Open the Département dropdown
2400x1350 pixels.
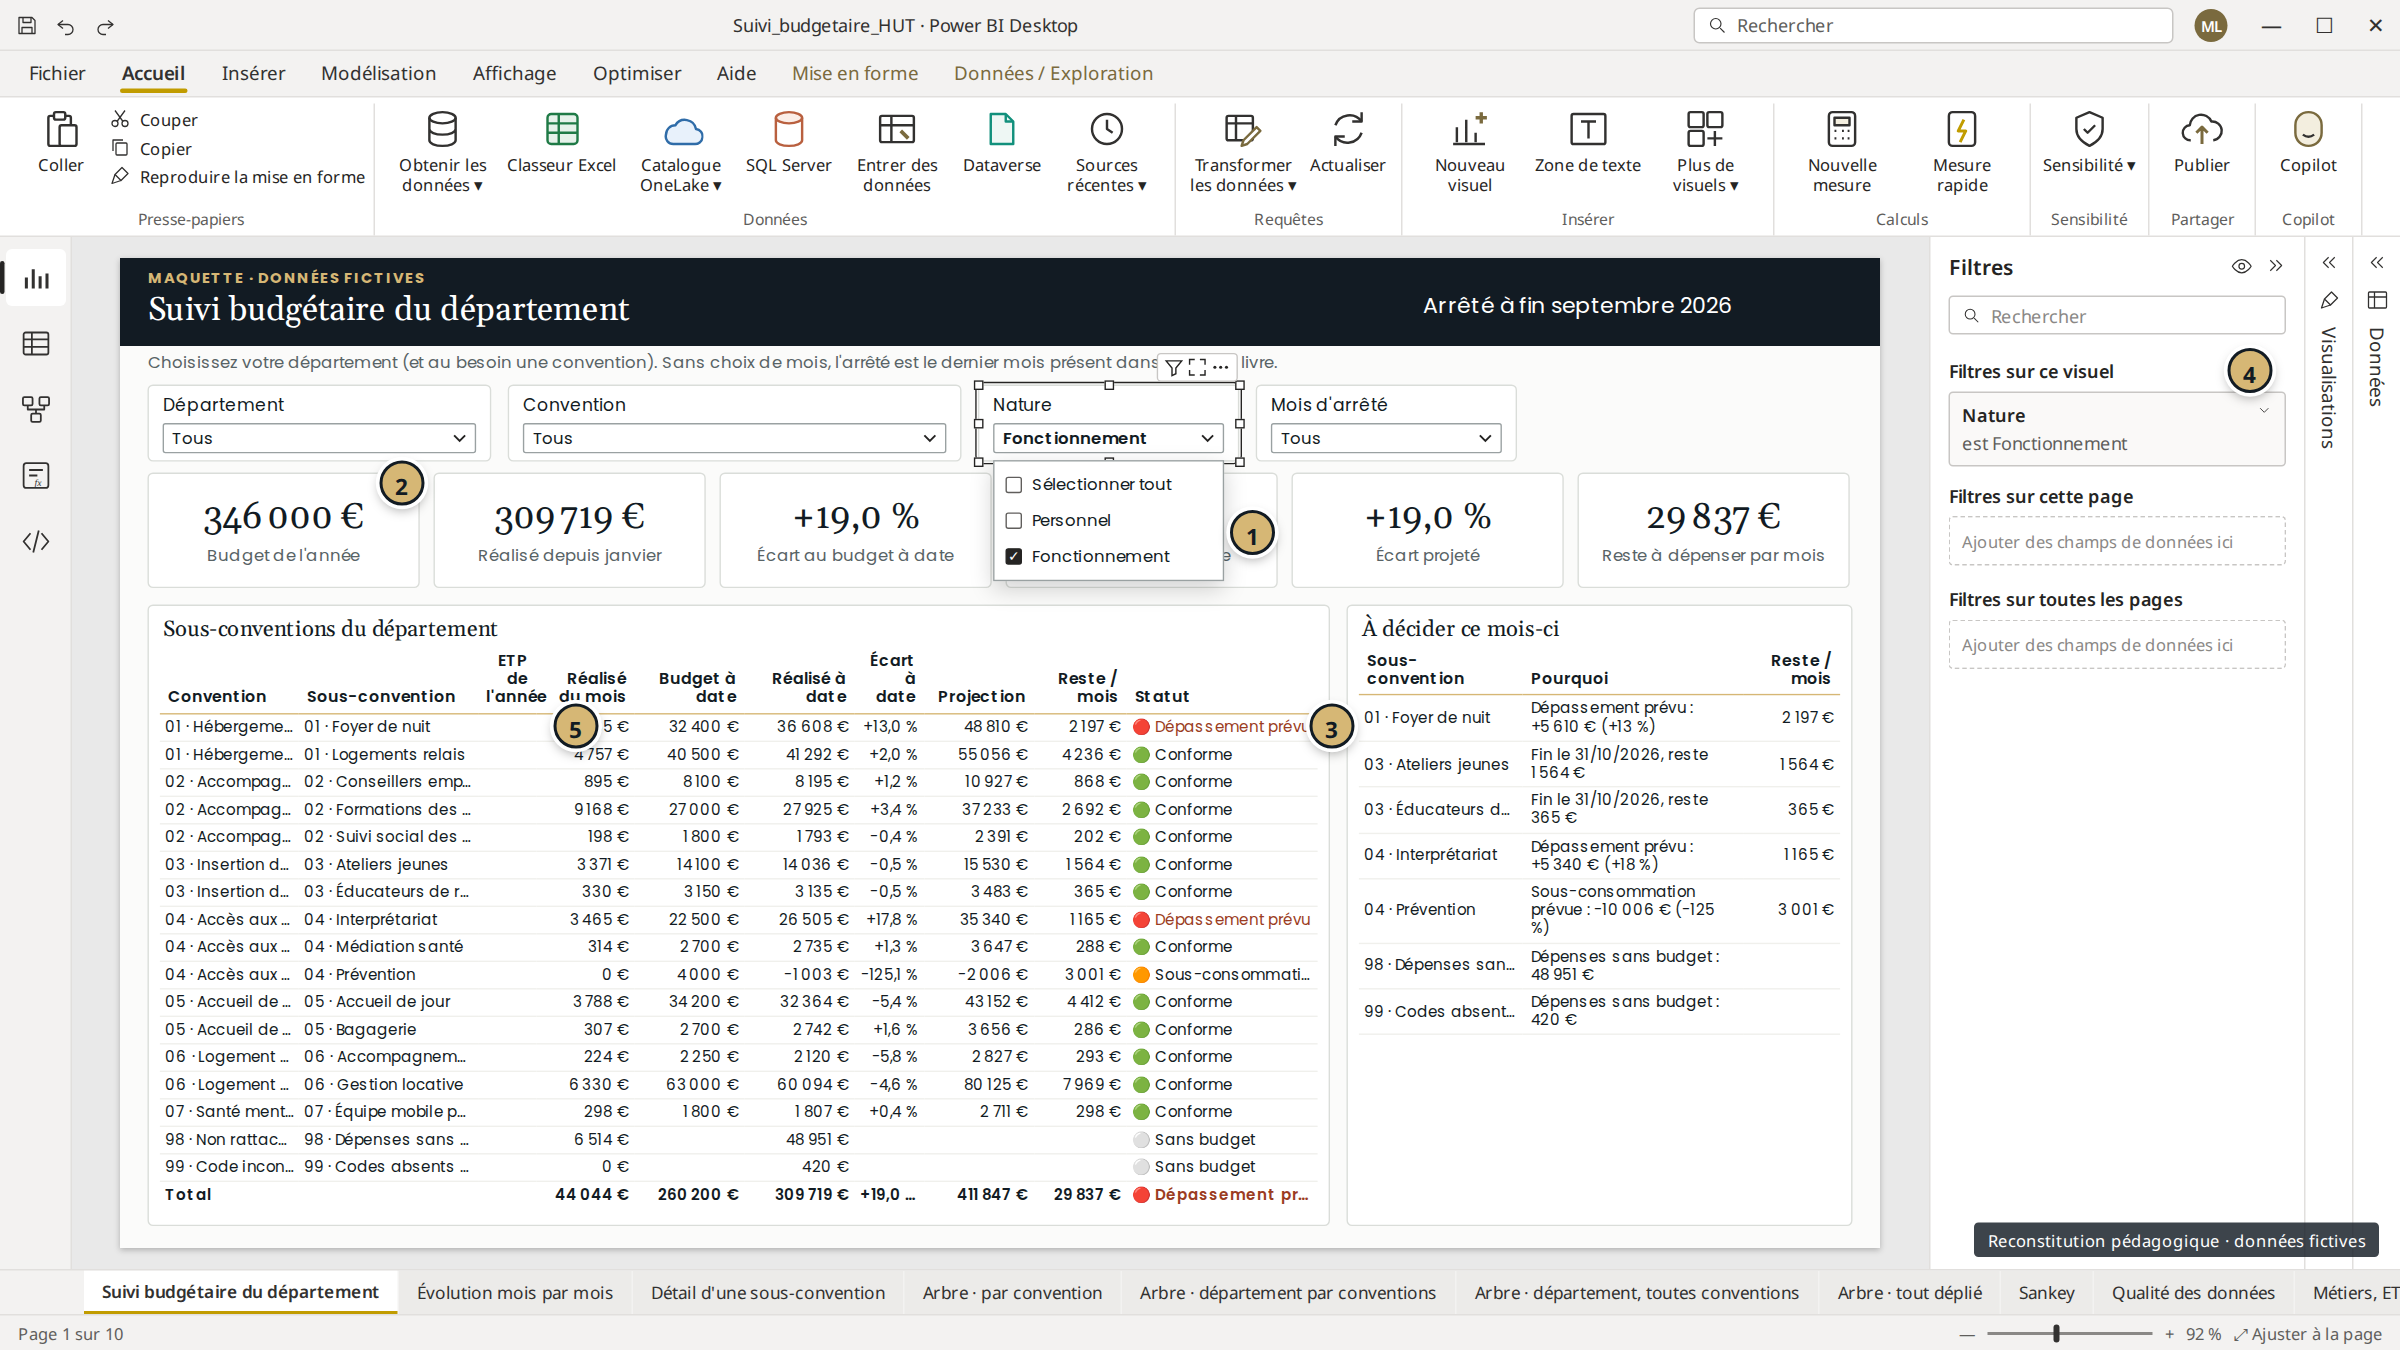319,438
